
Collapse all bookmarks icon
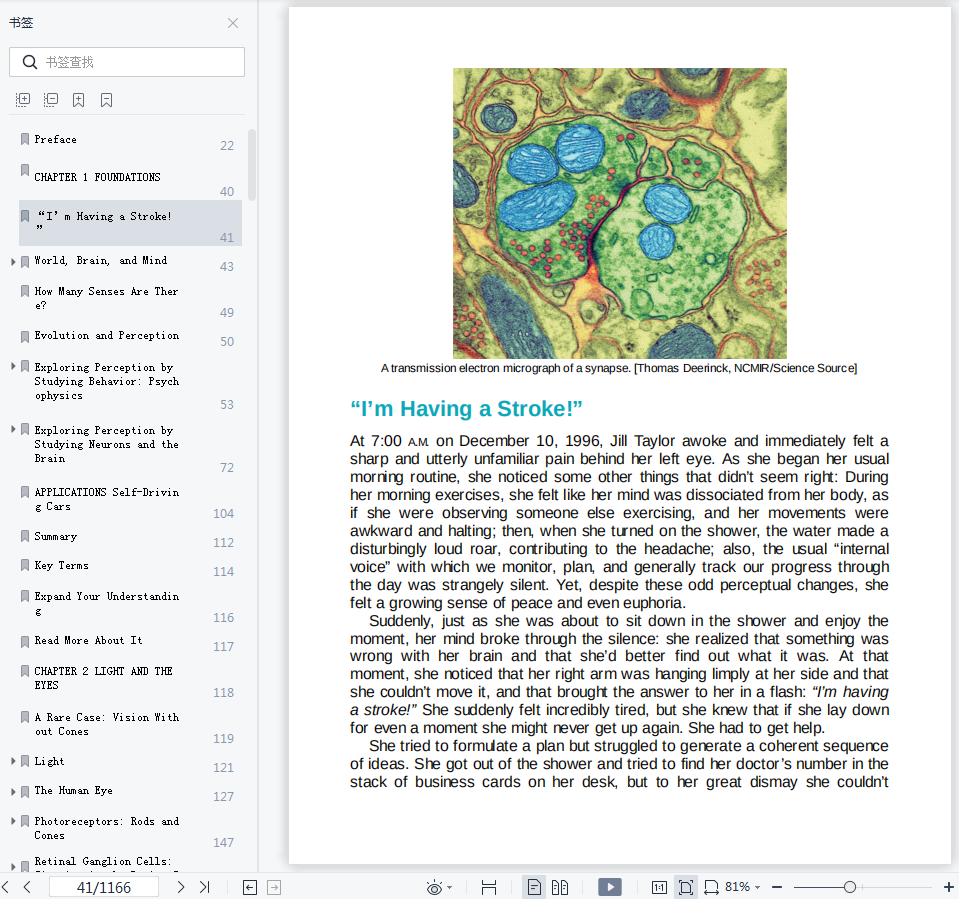[51, 100]
